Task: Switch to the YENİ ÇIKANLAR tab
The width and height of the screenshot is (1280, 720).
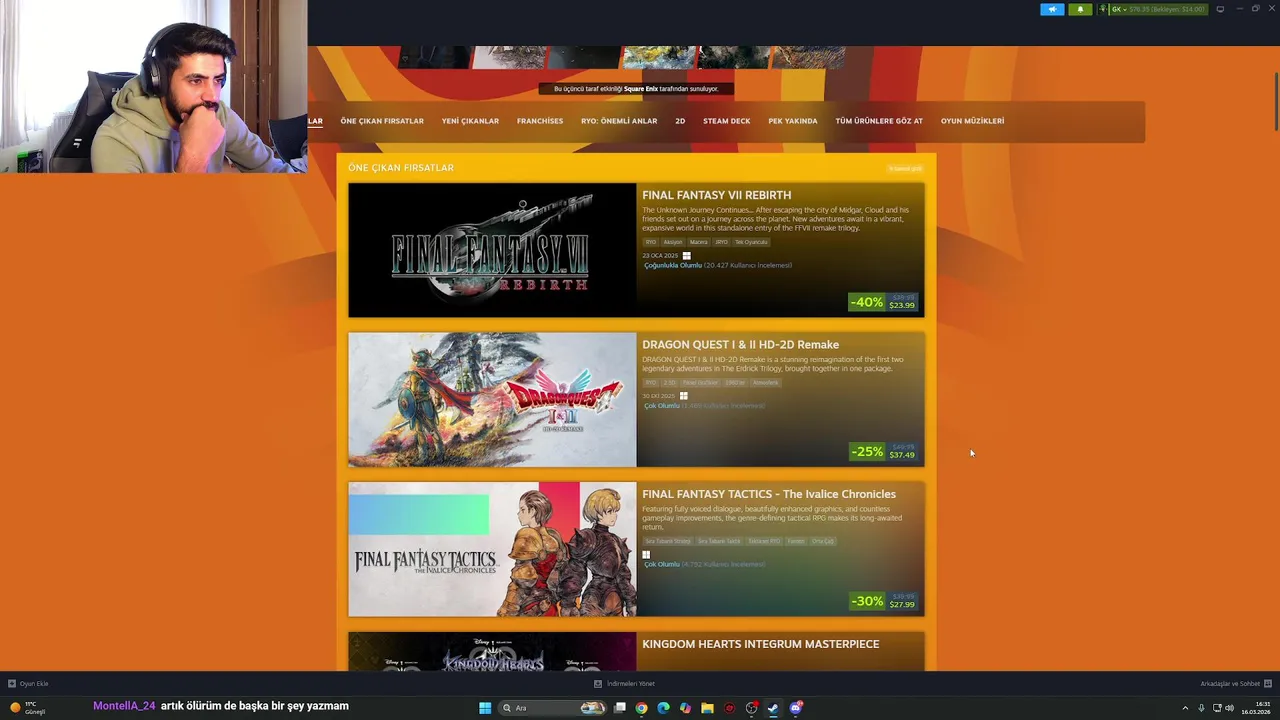Action: pos(470,121)
